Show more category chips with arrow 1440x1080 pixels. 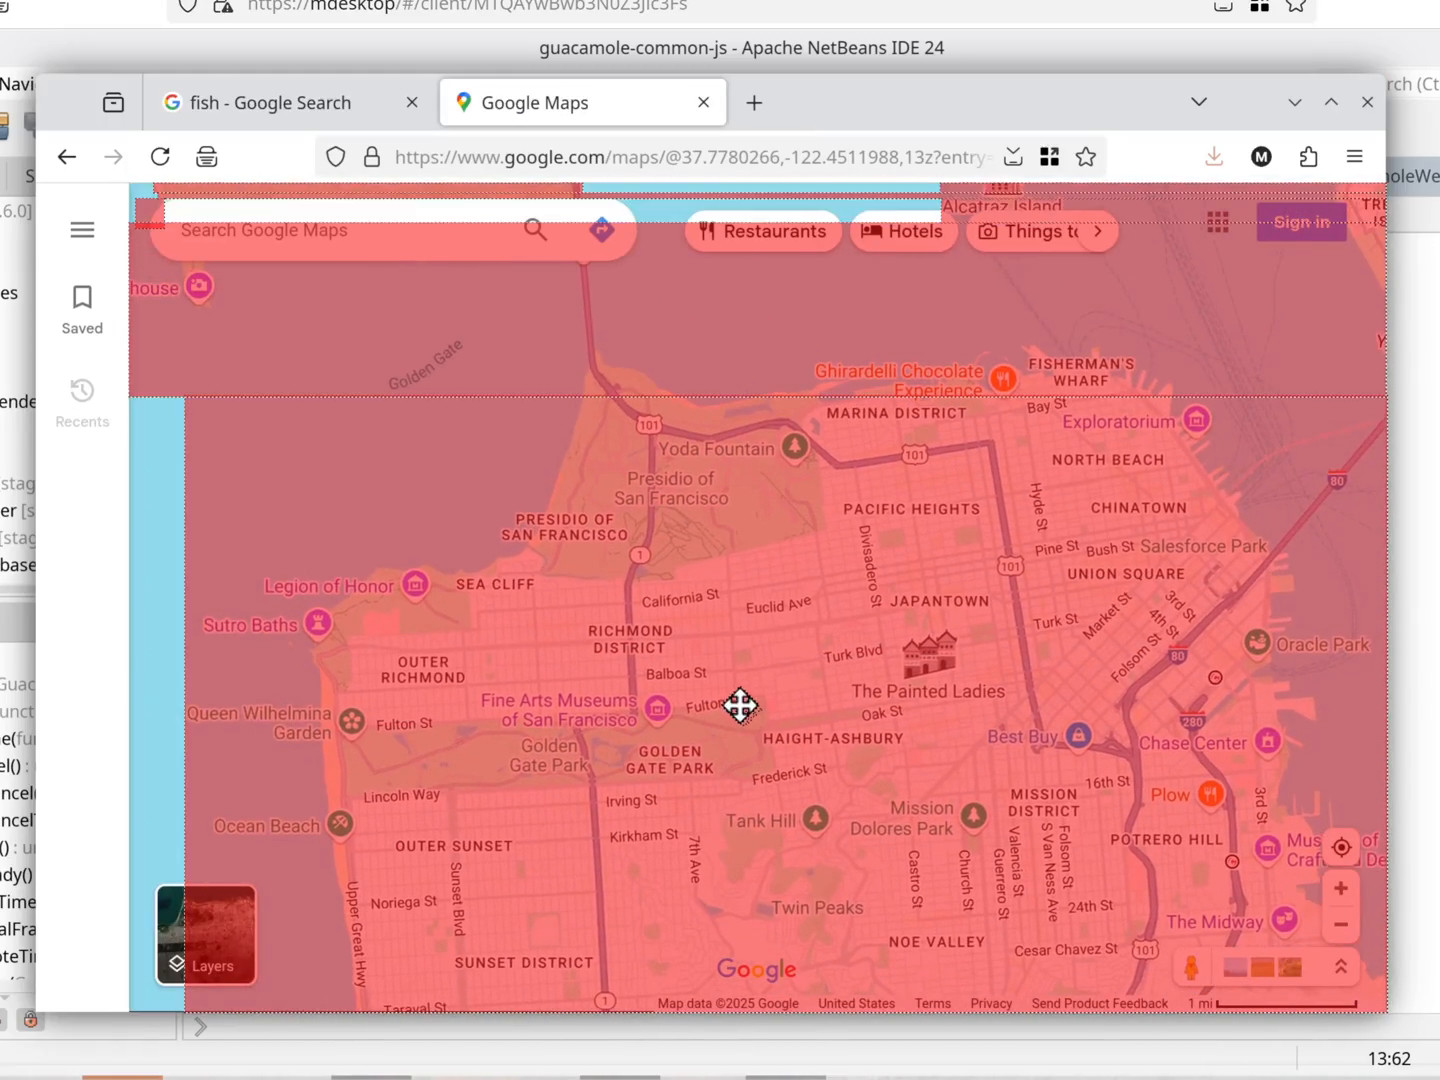pyautogui.click(x=1098, y=231)
